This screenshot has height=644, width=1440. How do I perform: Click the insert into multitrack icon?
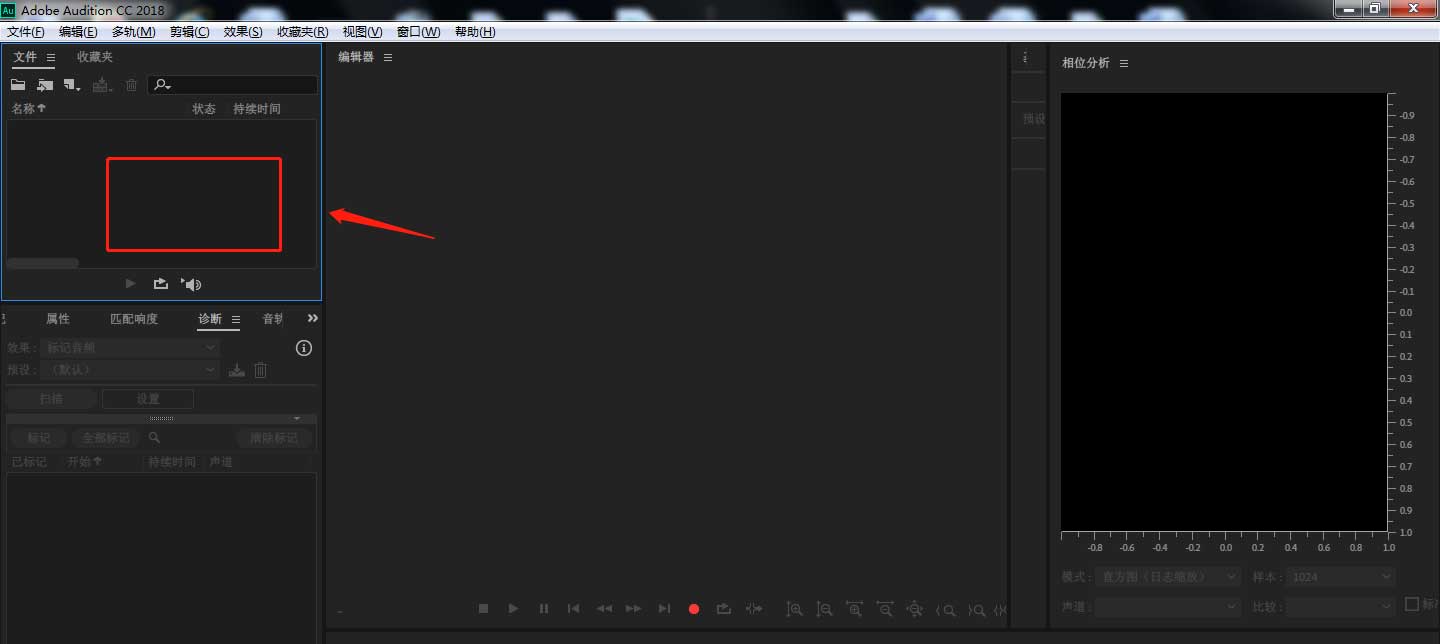coord(102,85)
